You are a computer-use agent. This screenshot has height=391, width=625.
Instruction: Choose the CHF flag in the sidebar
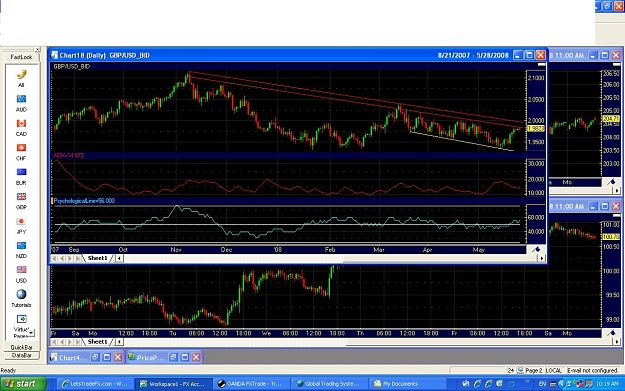pyautogui.click(x=21, y=147)
